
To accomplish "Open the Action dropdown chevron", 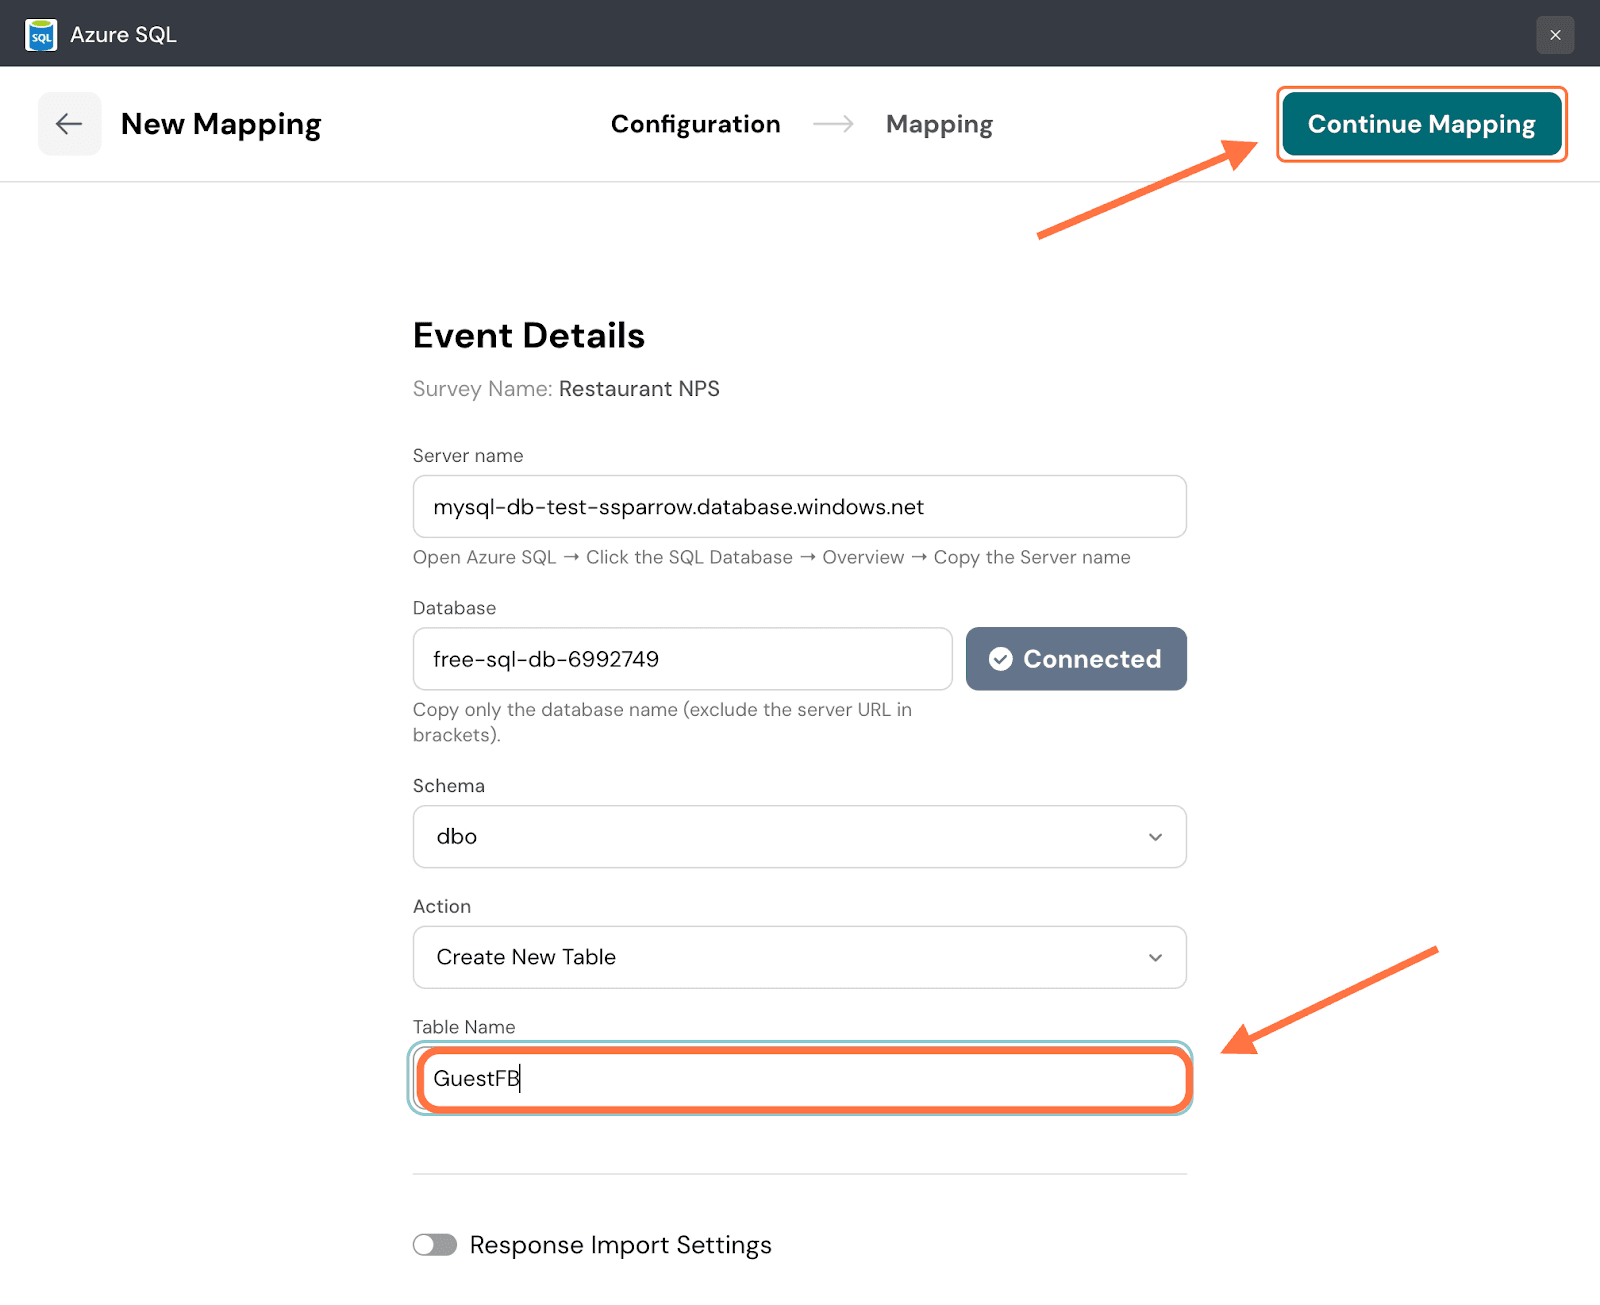I will tap(1155, 958).
